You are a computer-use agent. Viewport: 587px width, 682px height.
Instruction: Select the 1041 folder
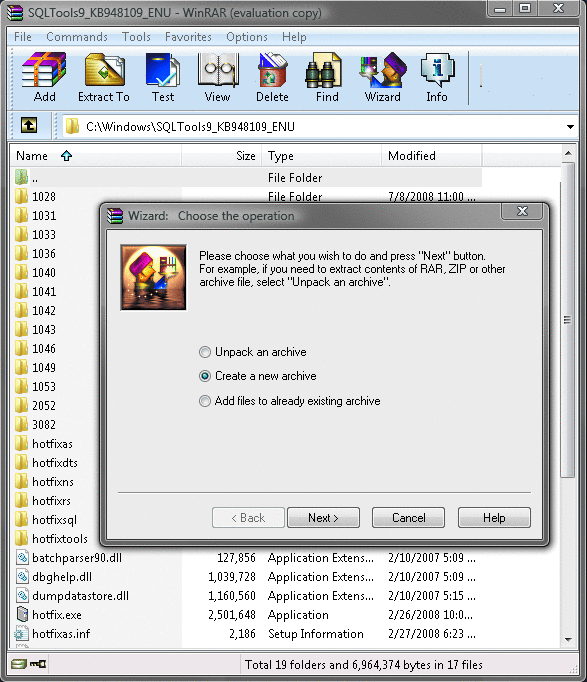click(36, 291)
